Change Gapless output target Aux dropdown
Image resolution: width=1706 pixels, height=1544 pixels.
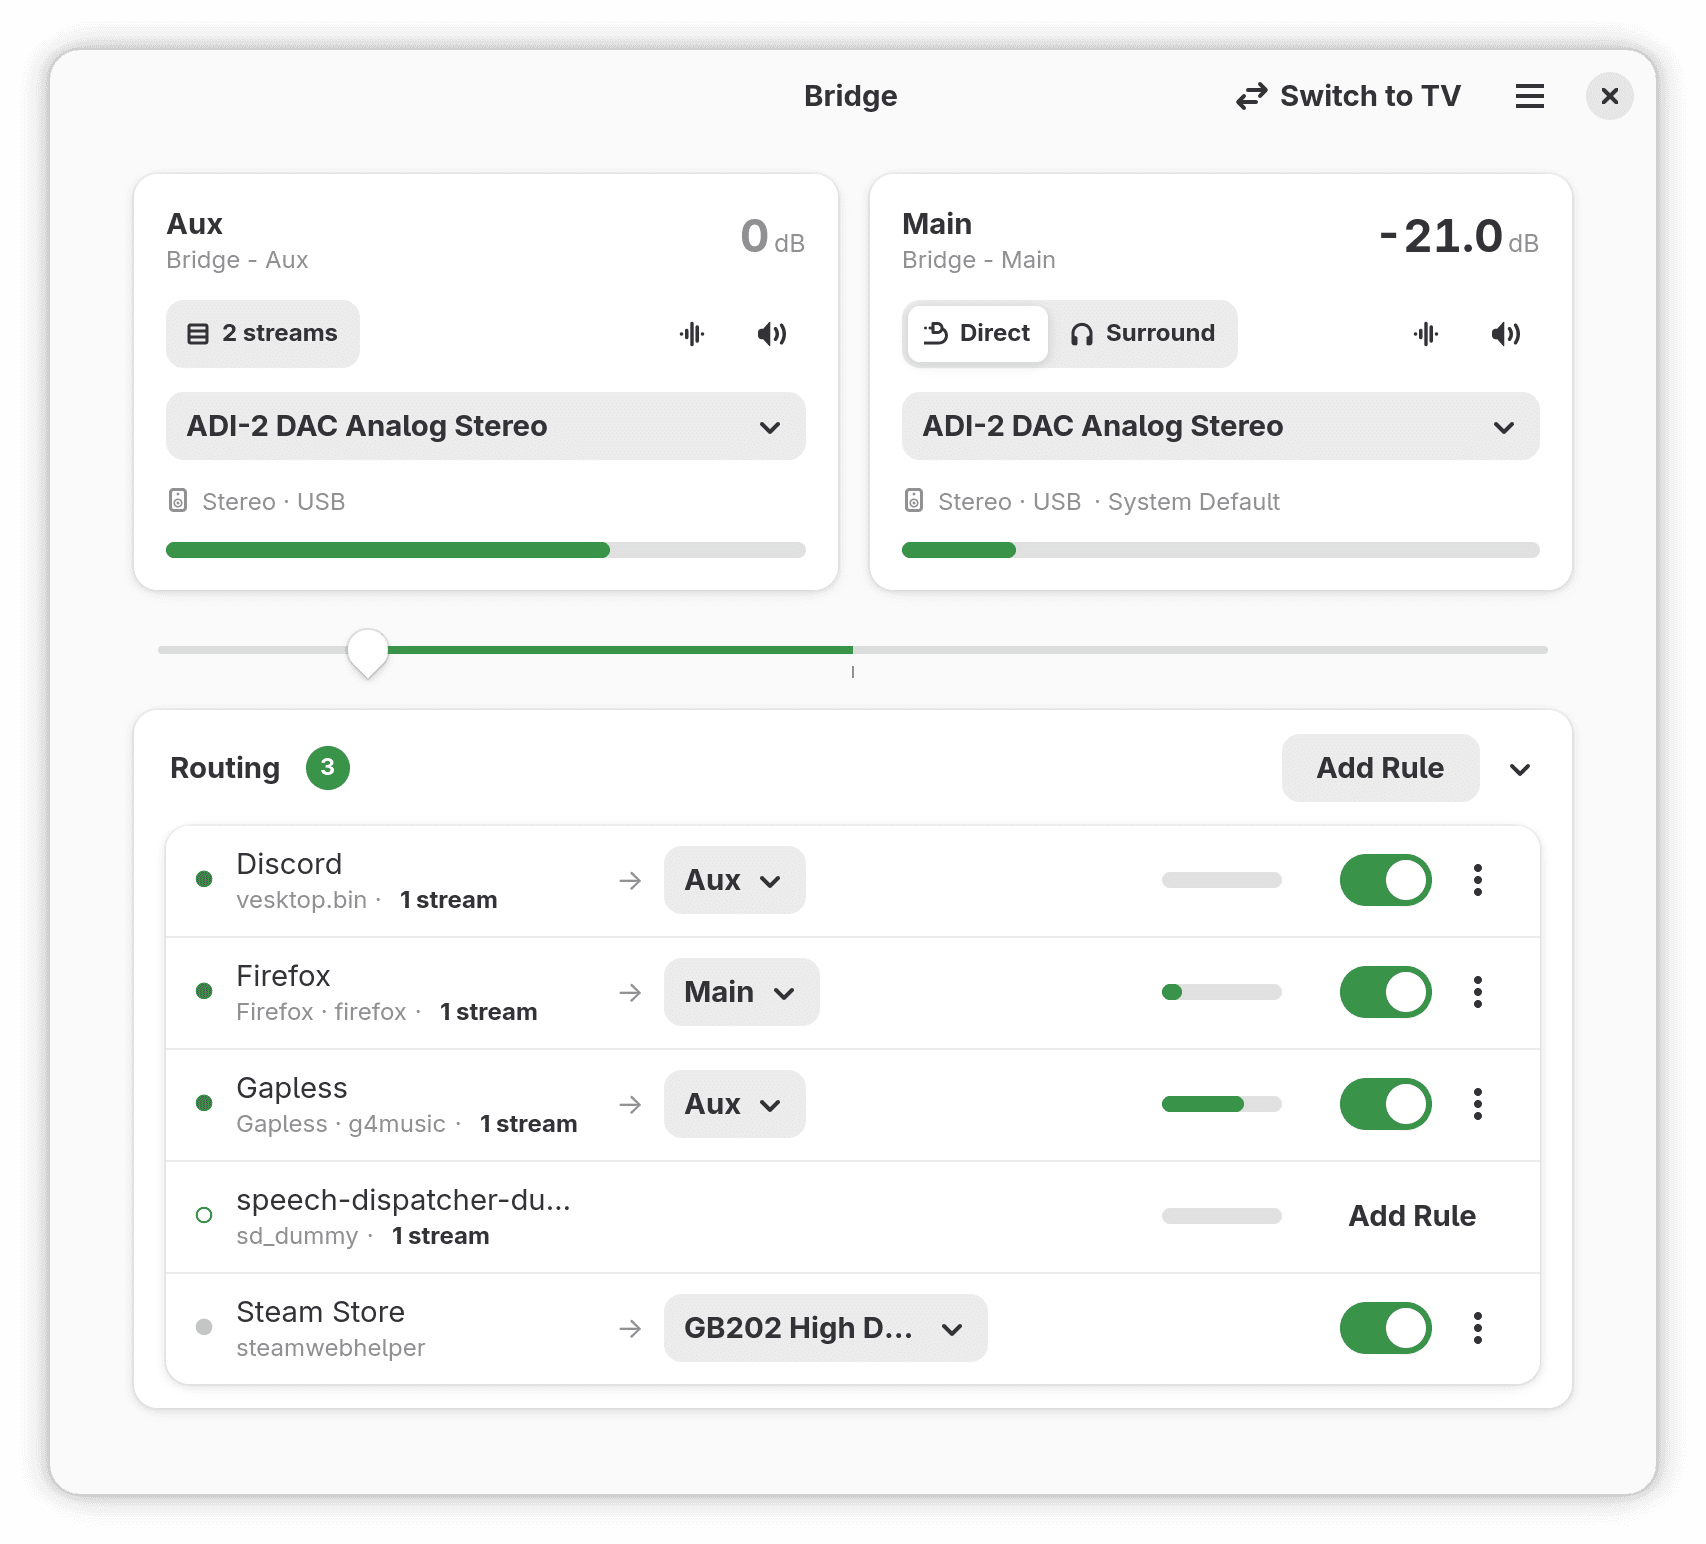(x=735, y=1104)
